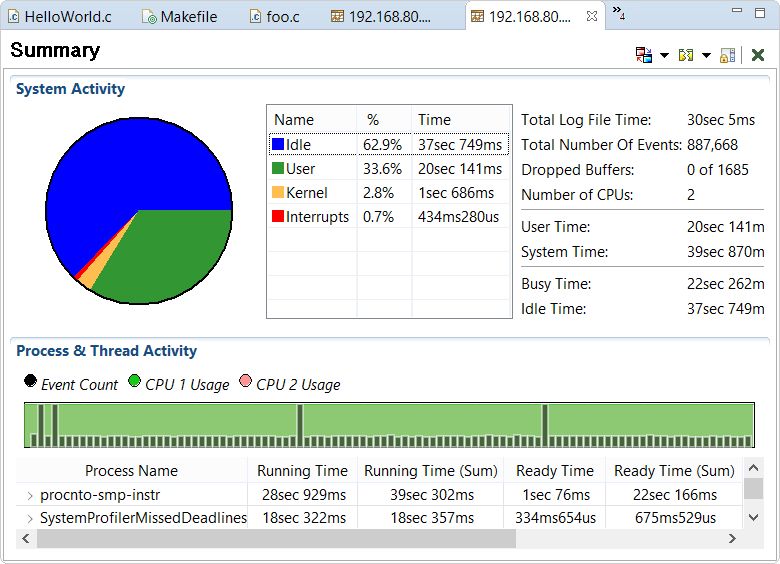The image size is (780, 564).
Task: Click the green X icon in Summary toolbar
Action: pyautogui.click(x=758, y=55)
